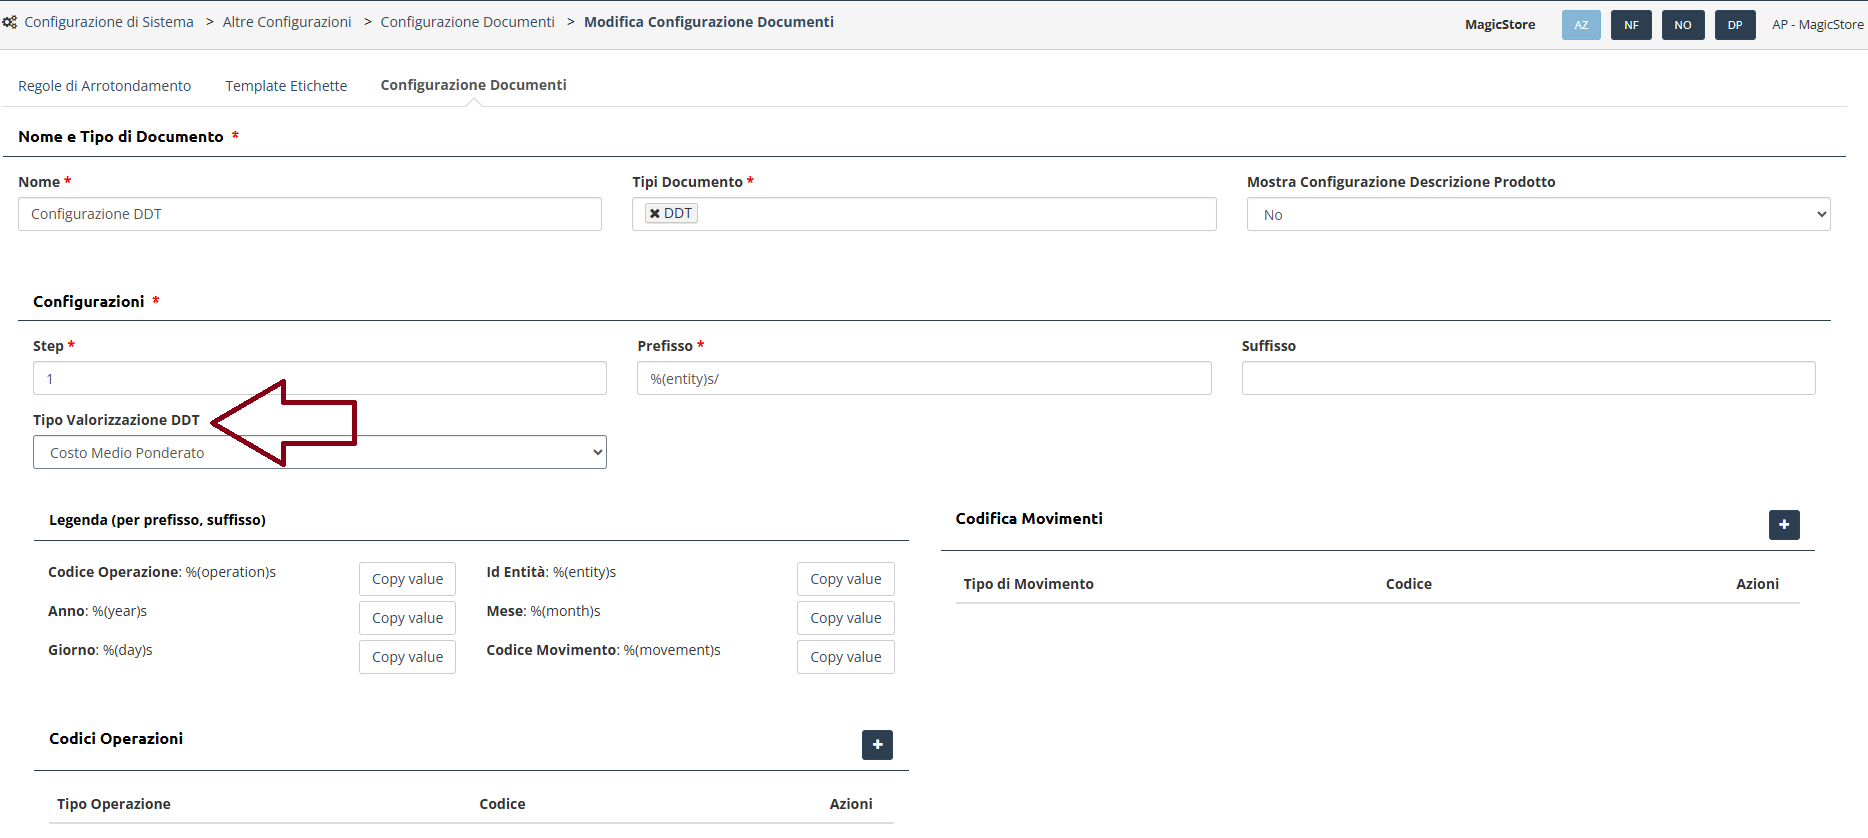Open Configurazione di Sistema breadcrumb
Screen dimensions: 1868x838
tap(109, 22)
